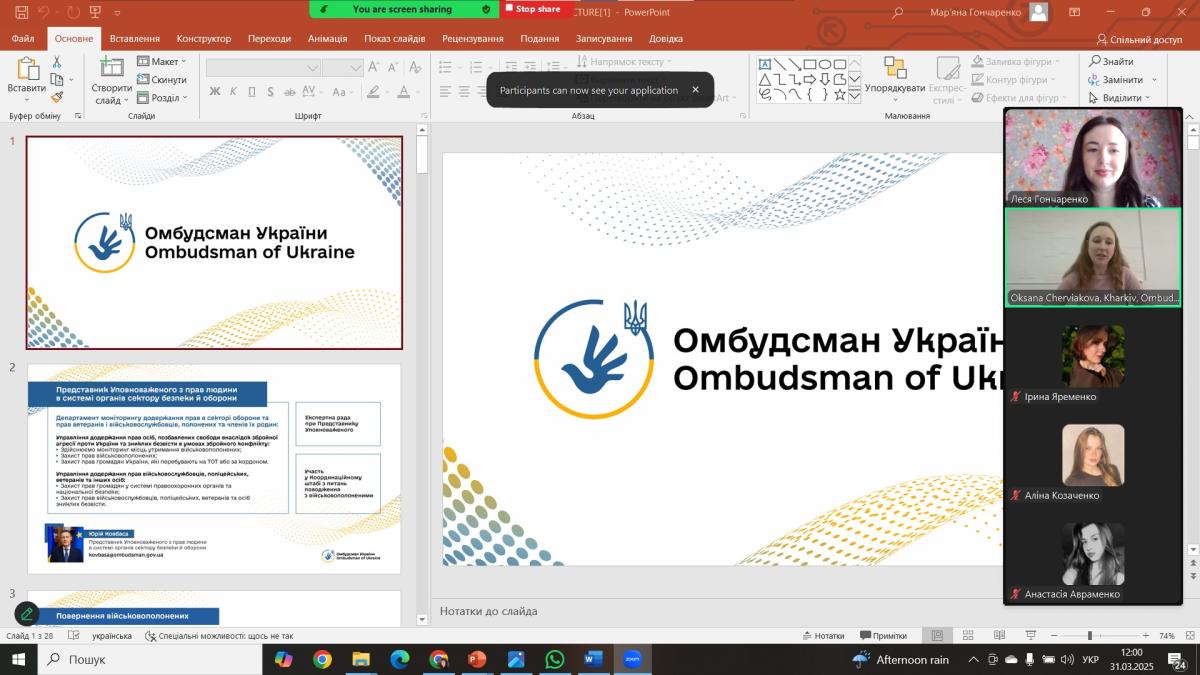Image resolution: width=1200 pixels, height=675 pixels.
Task: Open the Вставлення (Insert) ribbon tab
Action: coord(134,39)
